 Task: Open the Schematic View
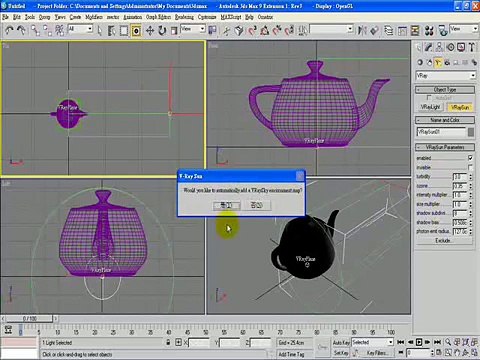click(415, 31)
